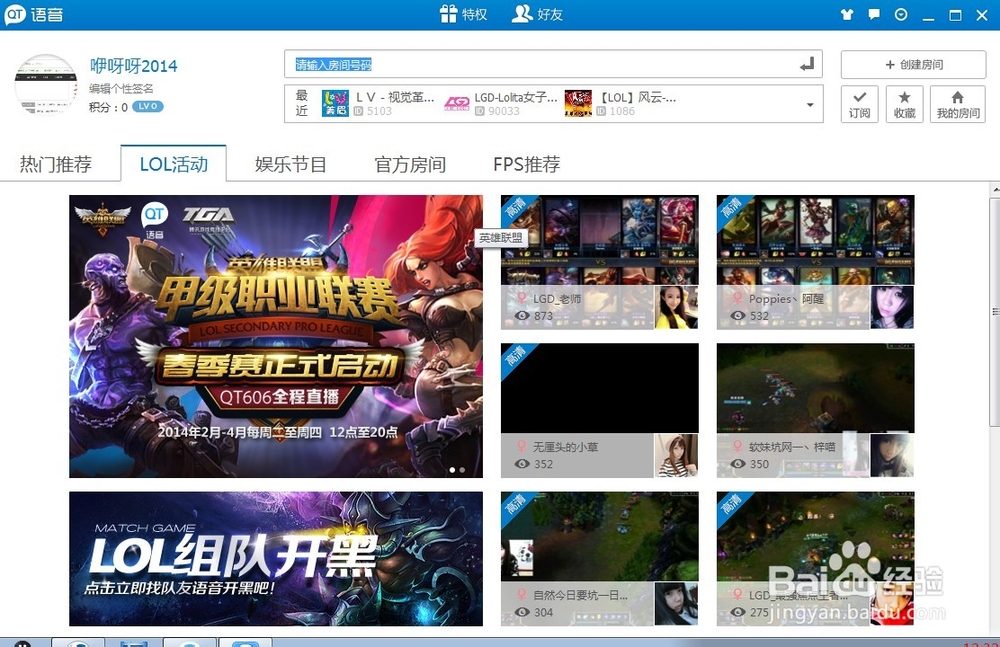Open the 官方房间 tab
Screen dimensions: 1000x647
pos(408,163)
